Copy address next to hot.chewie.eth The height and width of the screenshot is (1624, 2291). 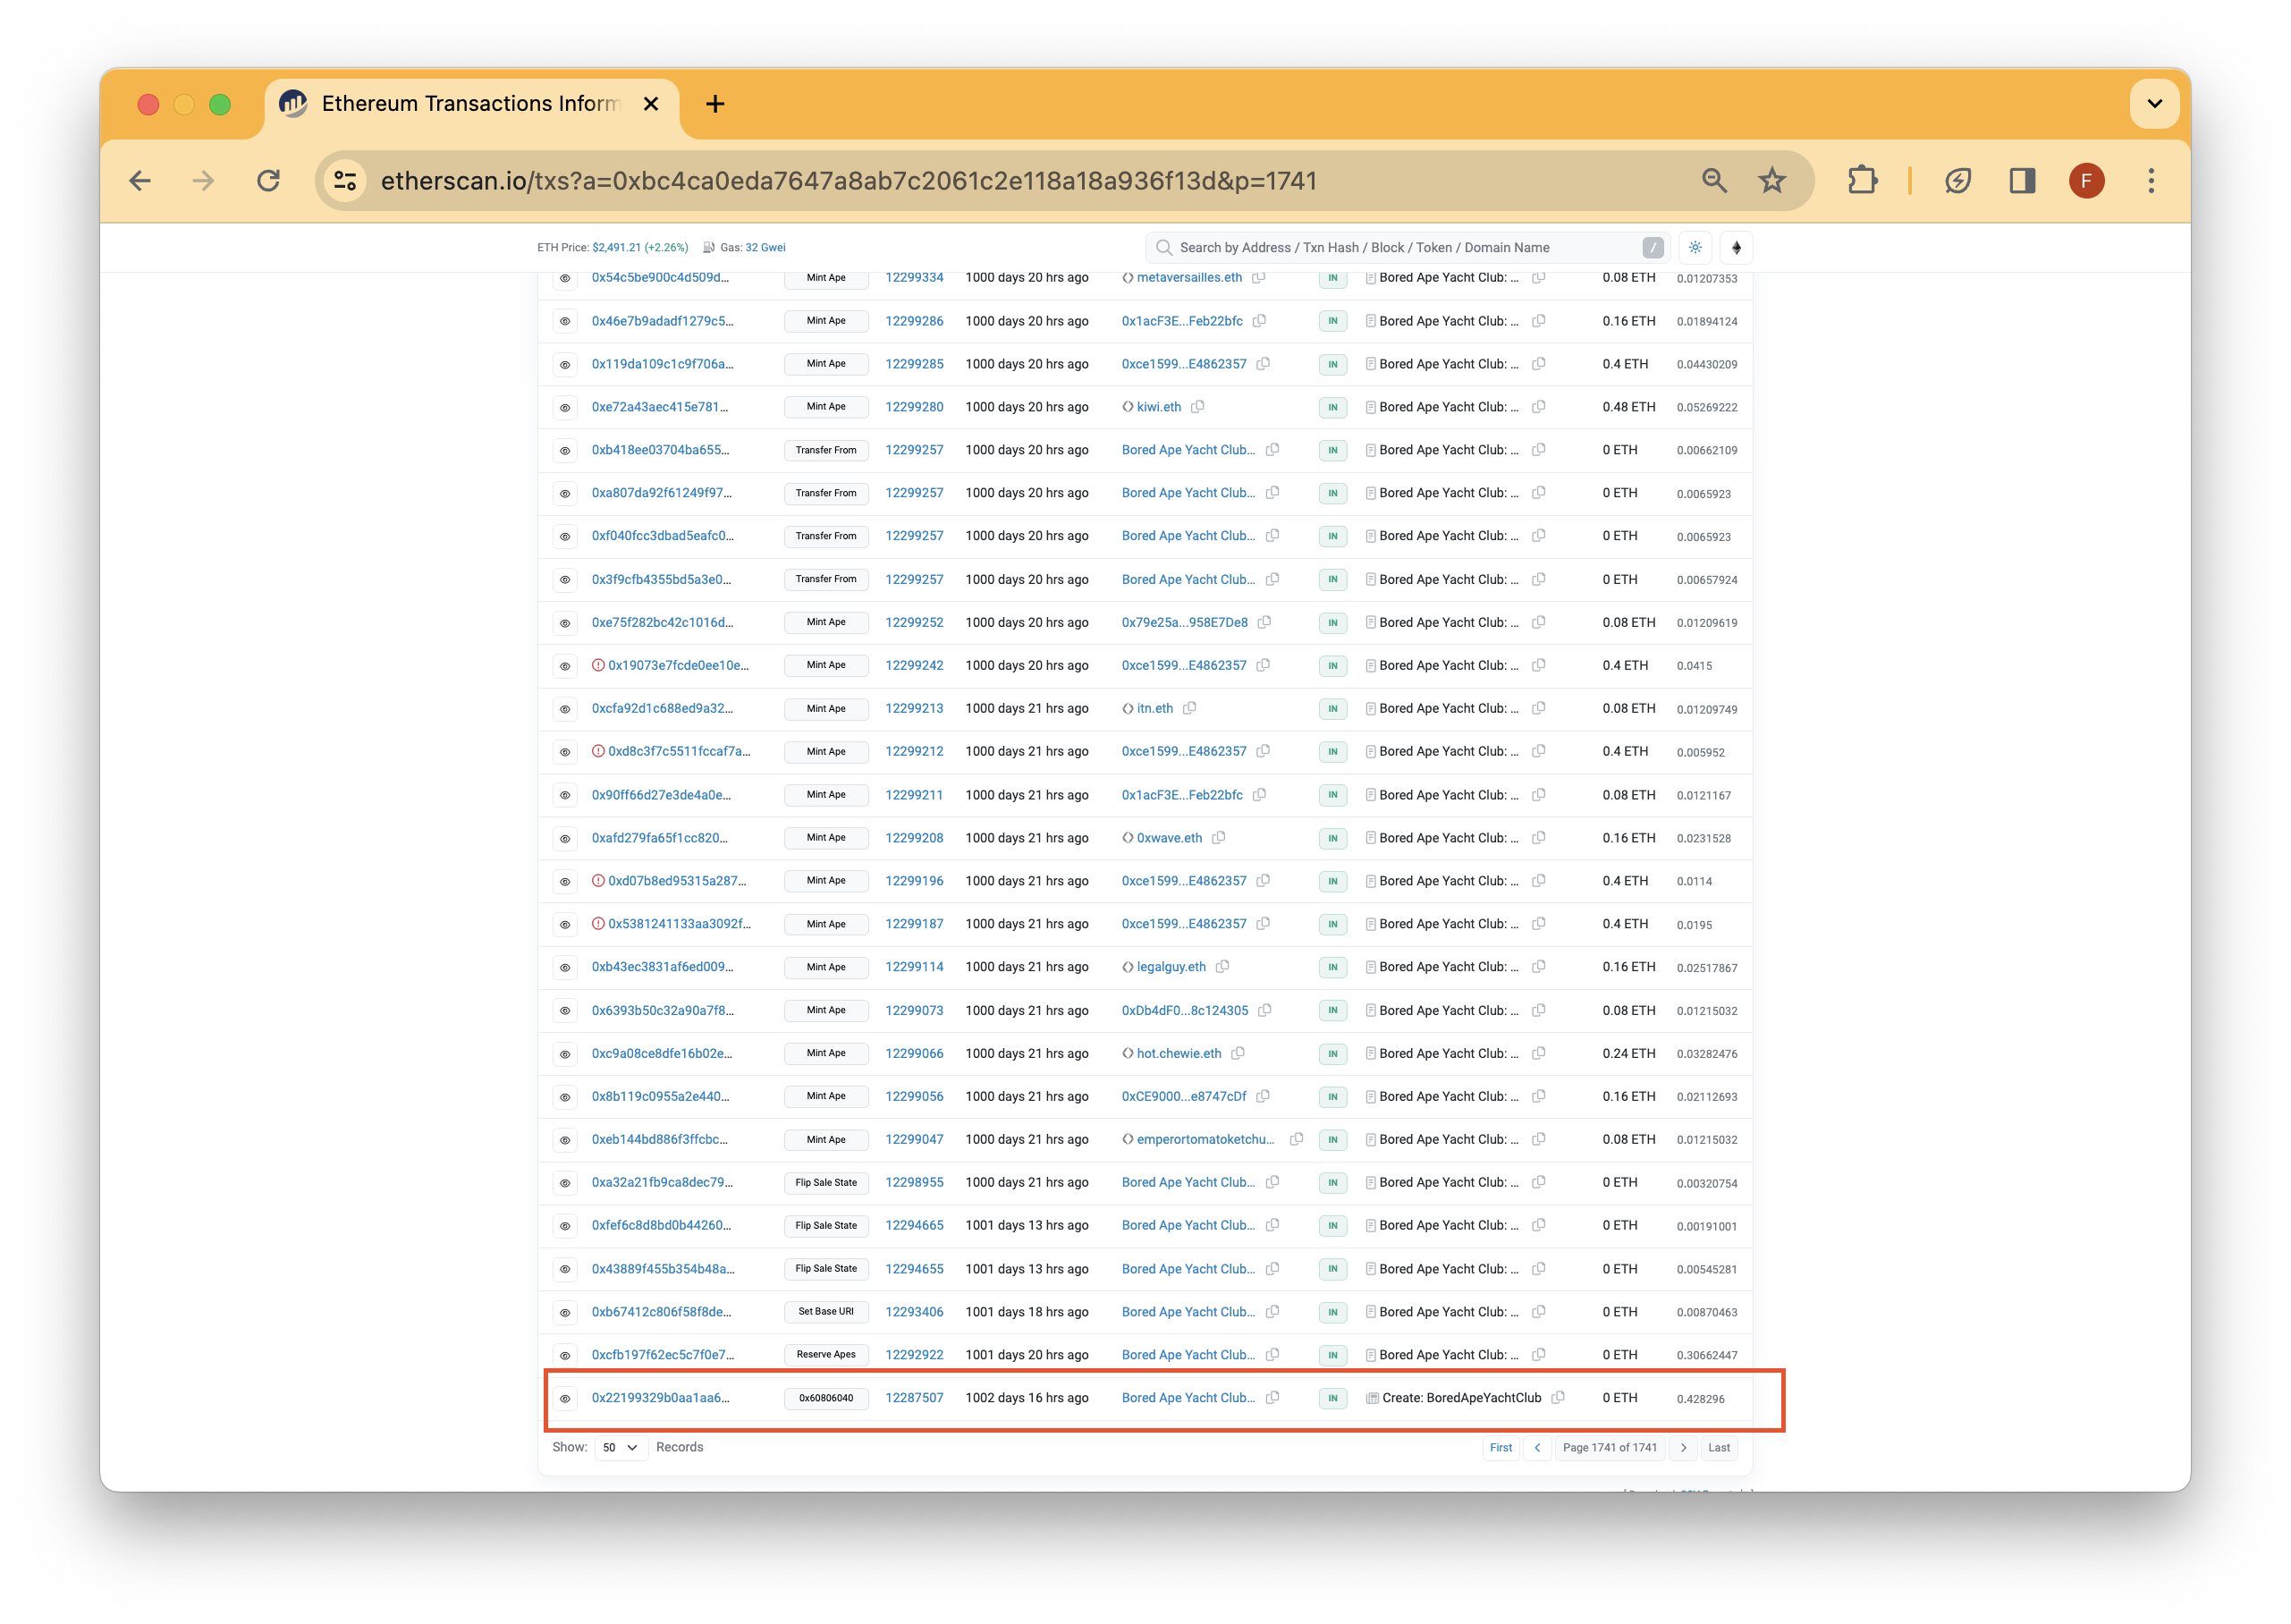[x=1237, y=1054]
